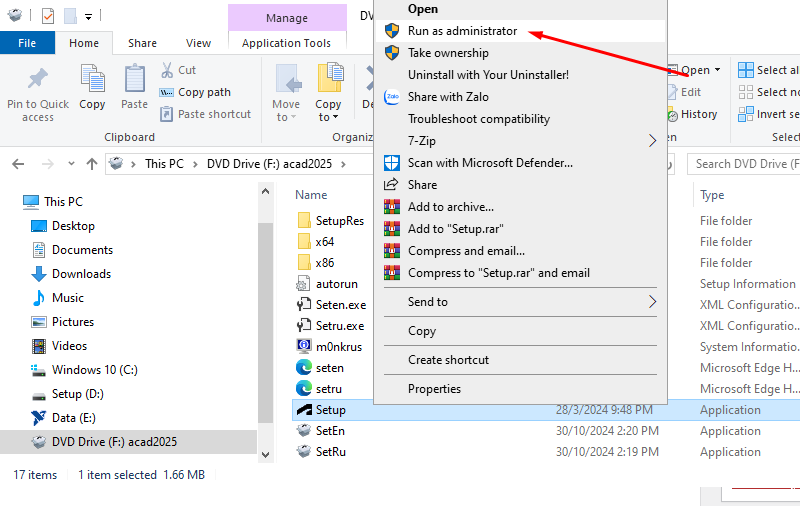Screen dimensions: 800x506
Task: Click the Paste icon in ribbon
Action: (x=134, y=80)
